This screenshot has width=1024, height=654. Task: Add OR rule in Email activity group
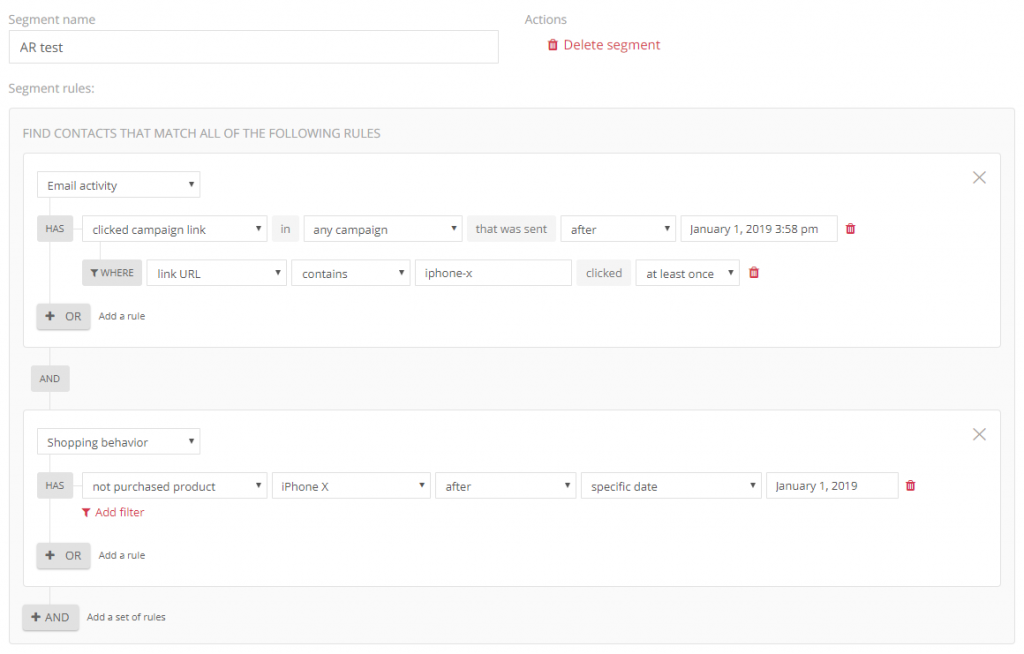pyautogui.click(x=63, y=316)
